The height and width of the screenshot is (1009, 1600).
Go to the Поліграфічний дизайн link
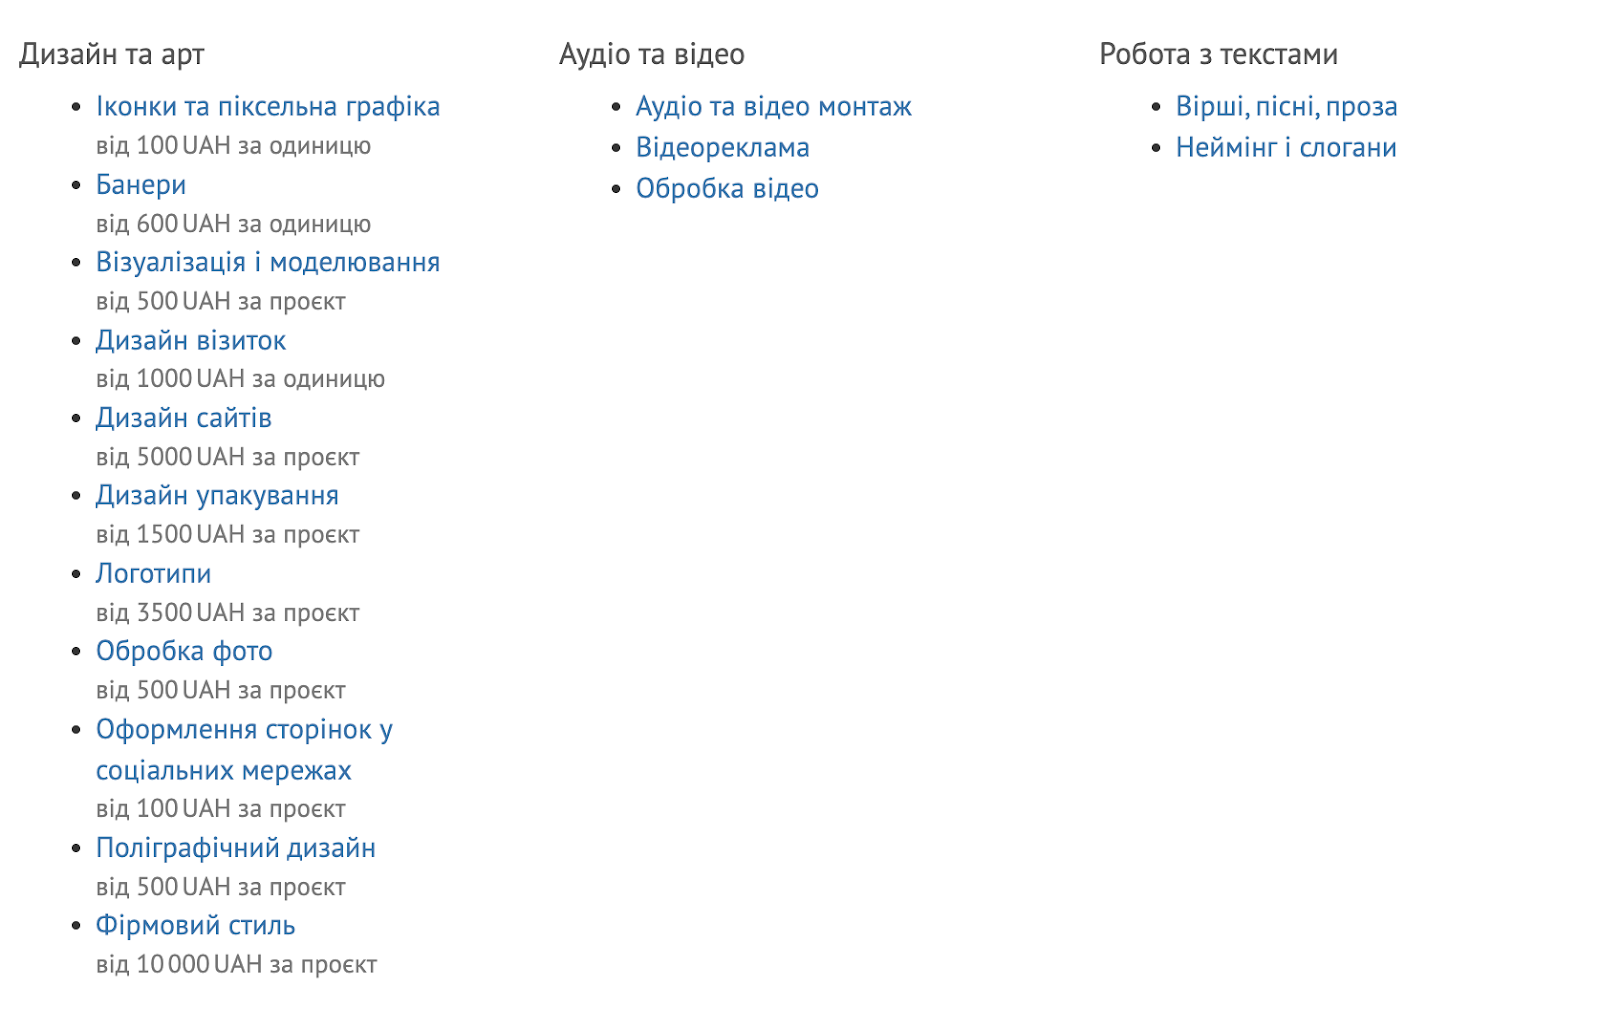click(236, 848)
